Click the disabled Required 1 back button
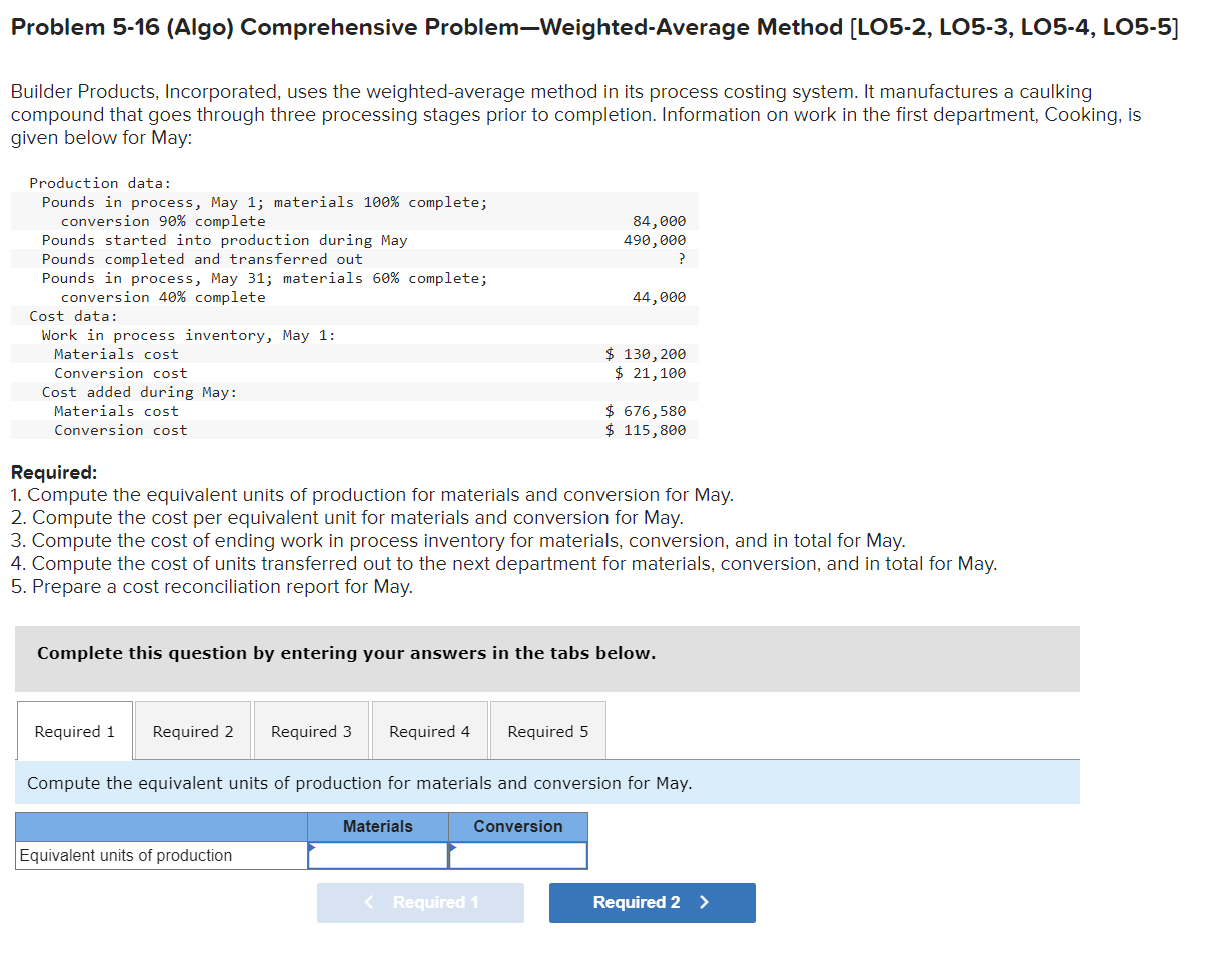 coord(420,902)
